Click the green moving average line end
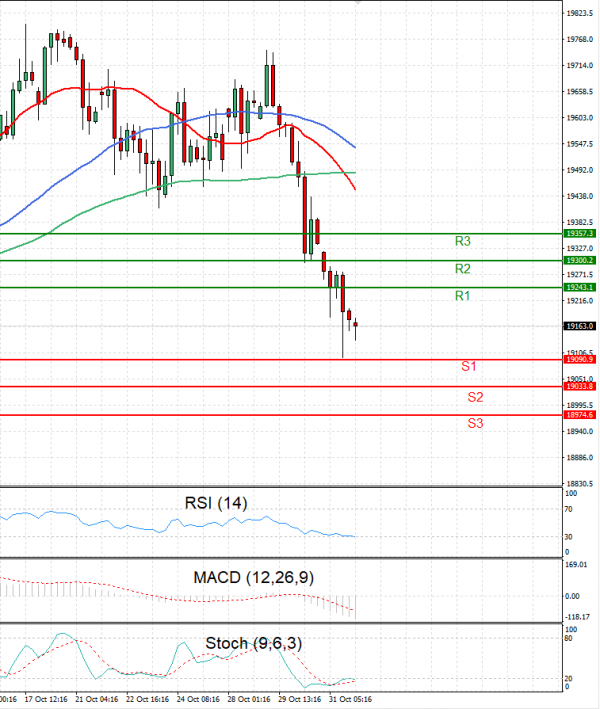Image resolution: width=600 pixels, height=709 pixels. click(355, 173)
